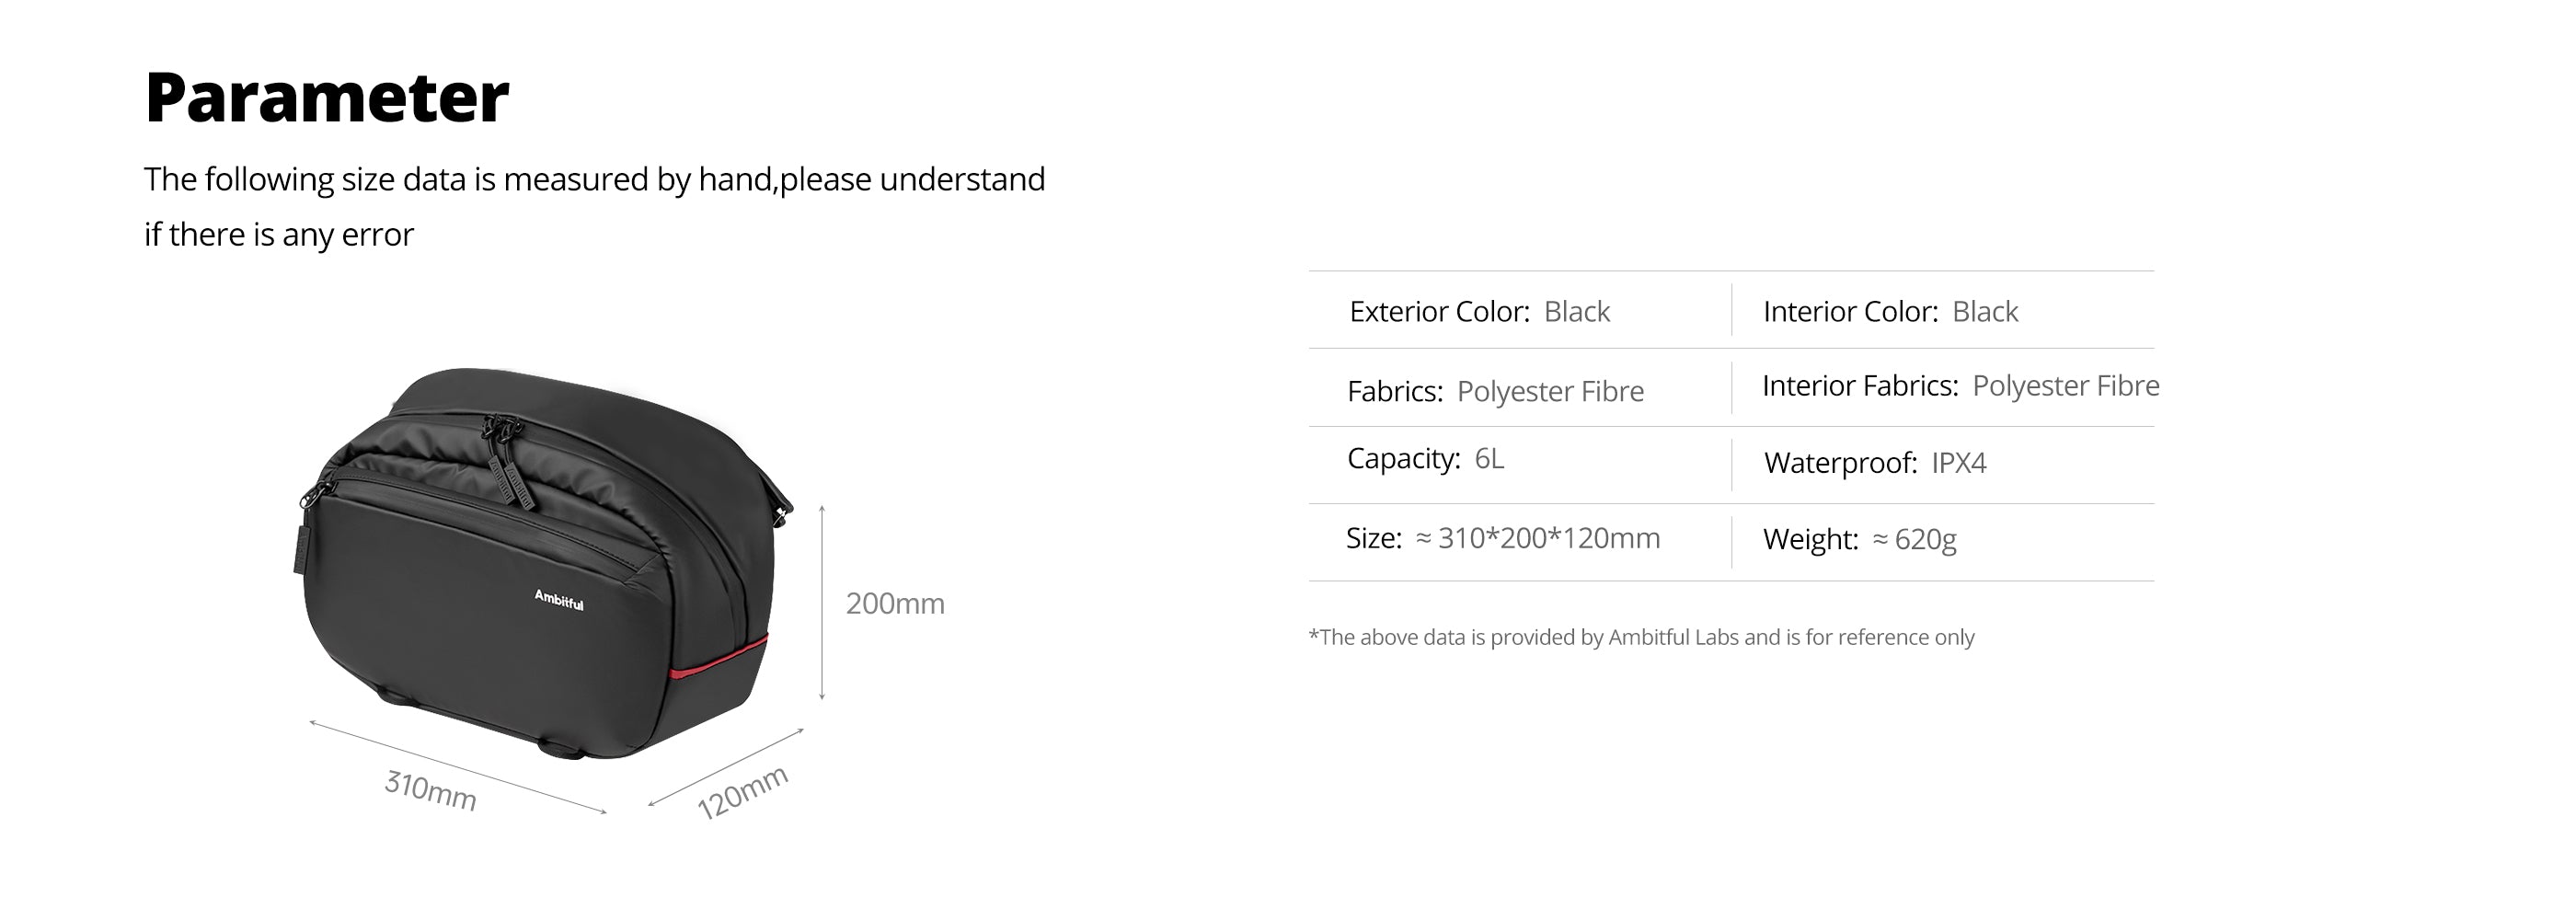Image resolution: width=2576 pixels, height=920 pixels.
Task: Click the zipper pulls on the bag top
Action: tap(508, 460)
